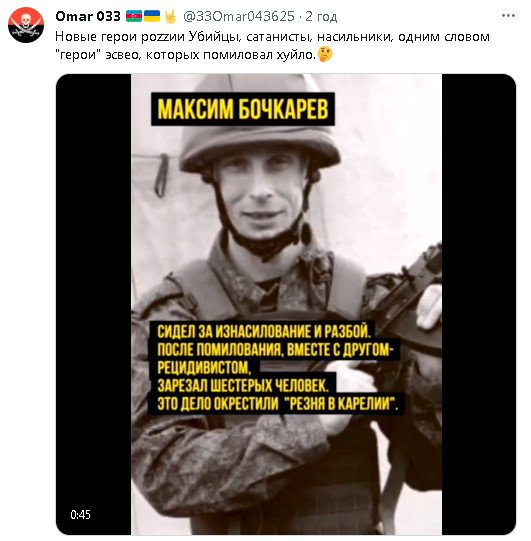This screenshot has width=531, height=541.
Task: Open the Omar 033 display name link
Action: 88,16
